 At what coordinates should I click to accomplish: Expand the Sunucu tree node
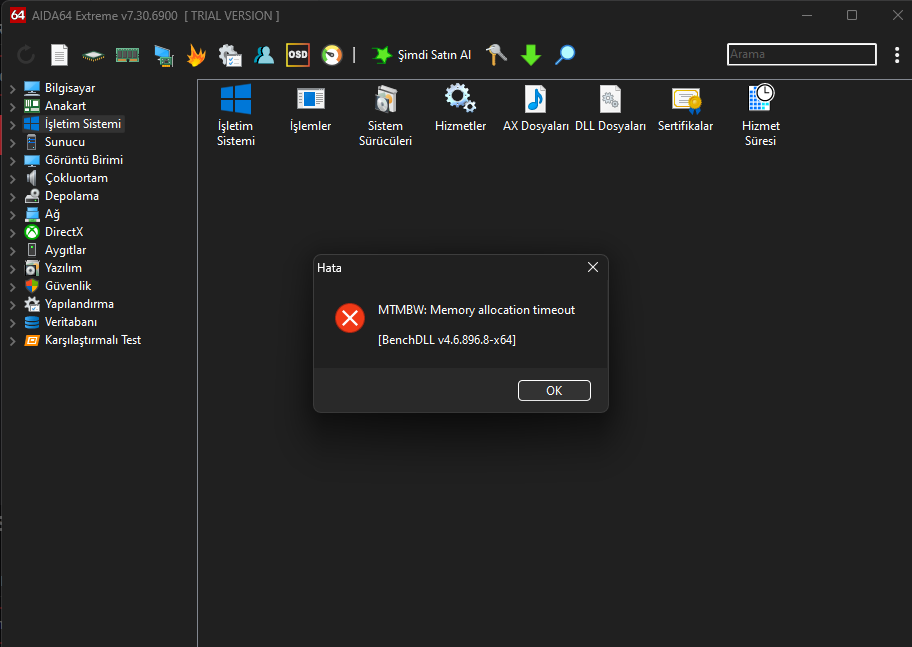[13, 143]
